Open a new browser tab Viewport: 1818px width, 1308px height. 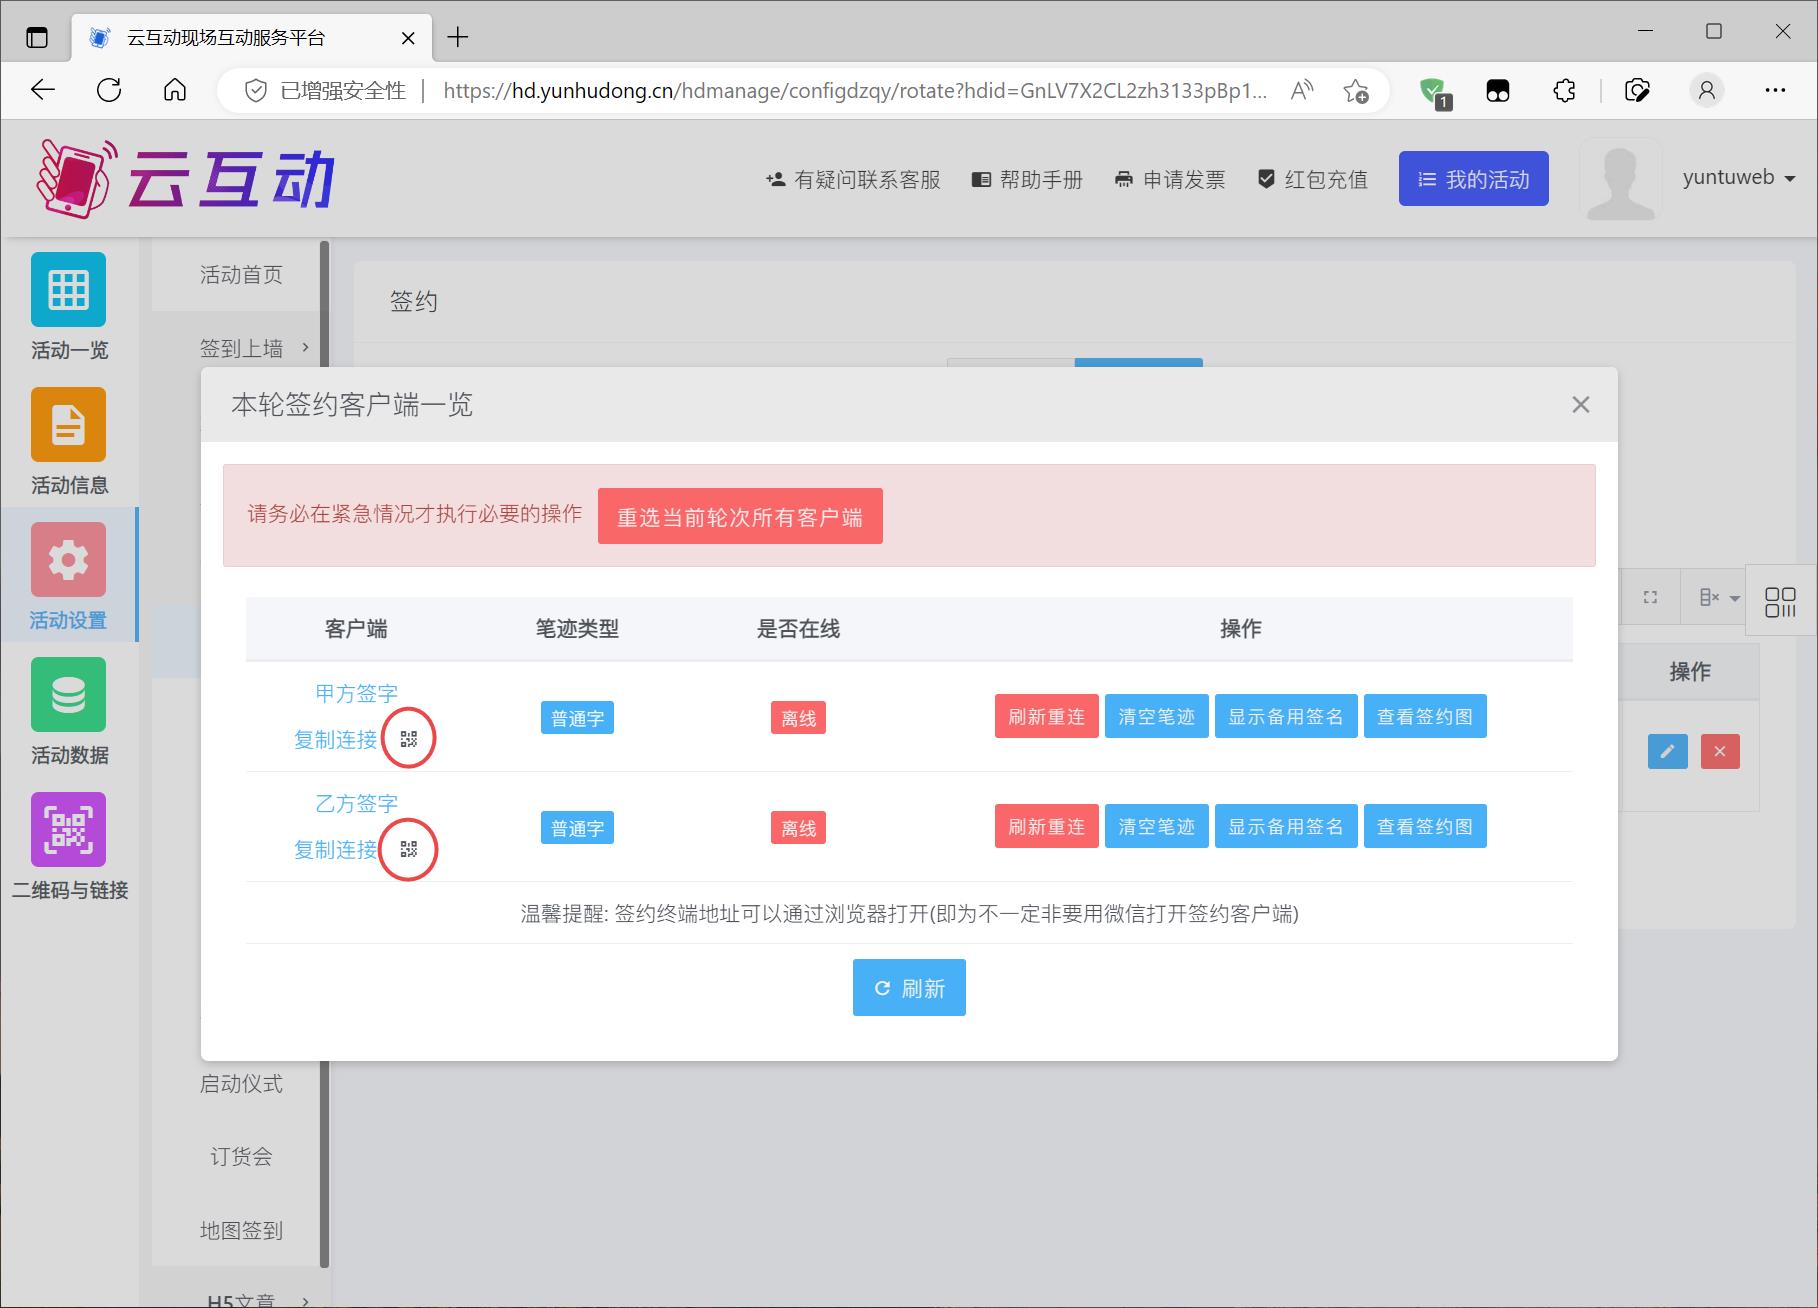click(458, 38)
